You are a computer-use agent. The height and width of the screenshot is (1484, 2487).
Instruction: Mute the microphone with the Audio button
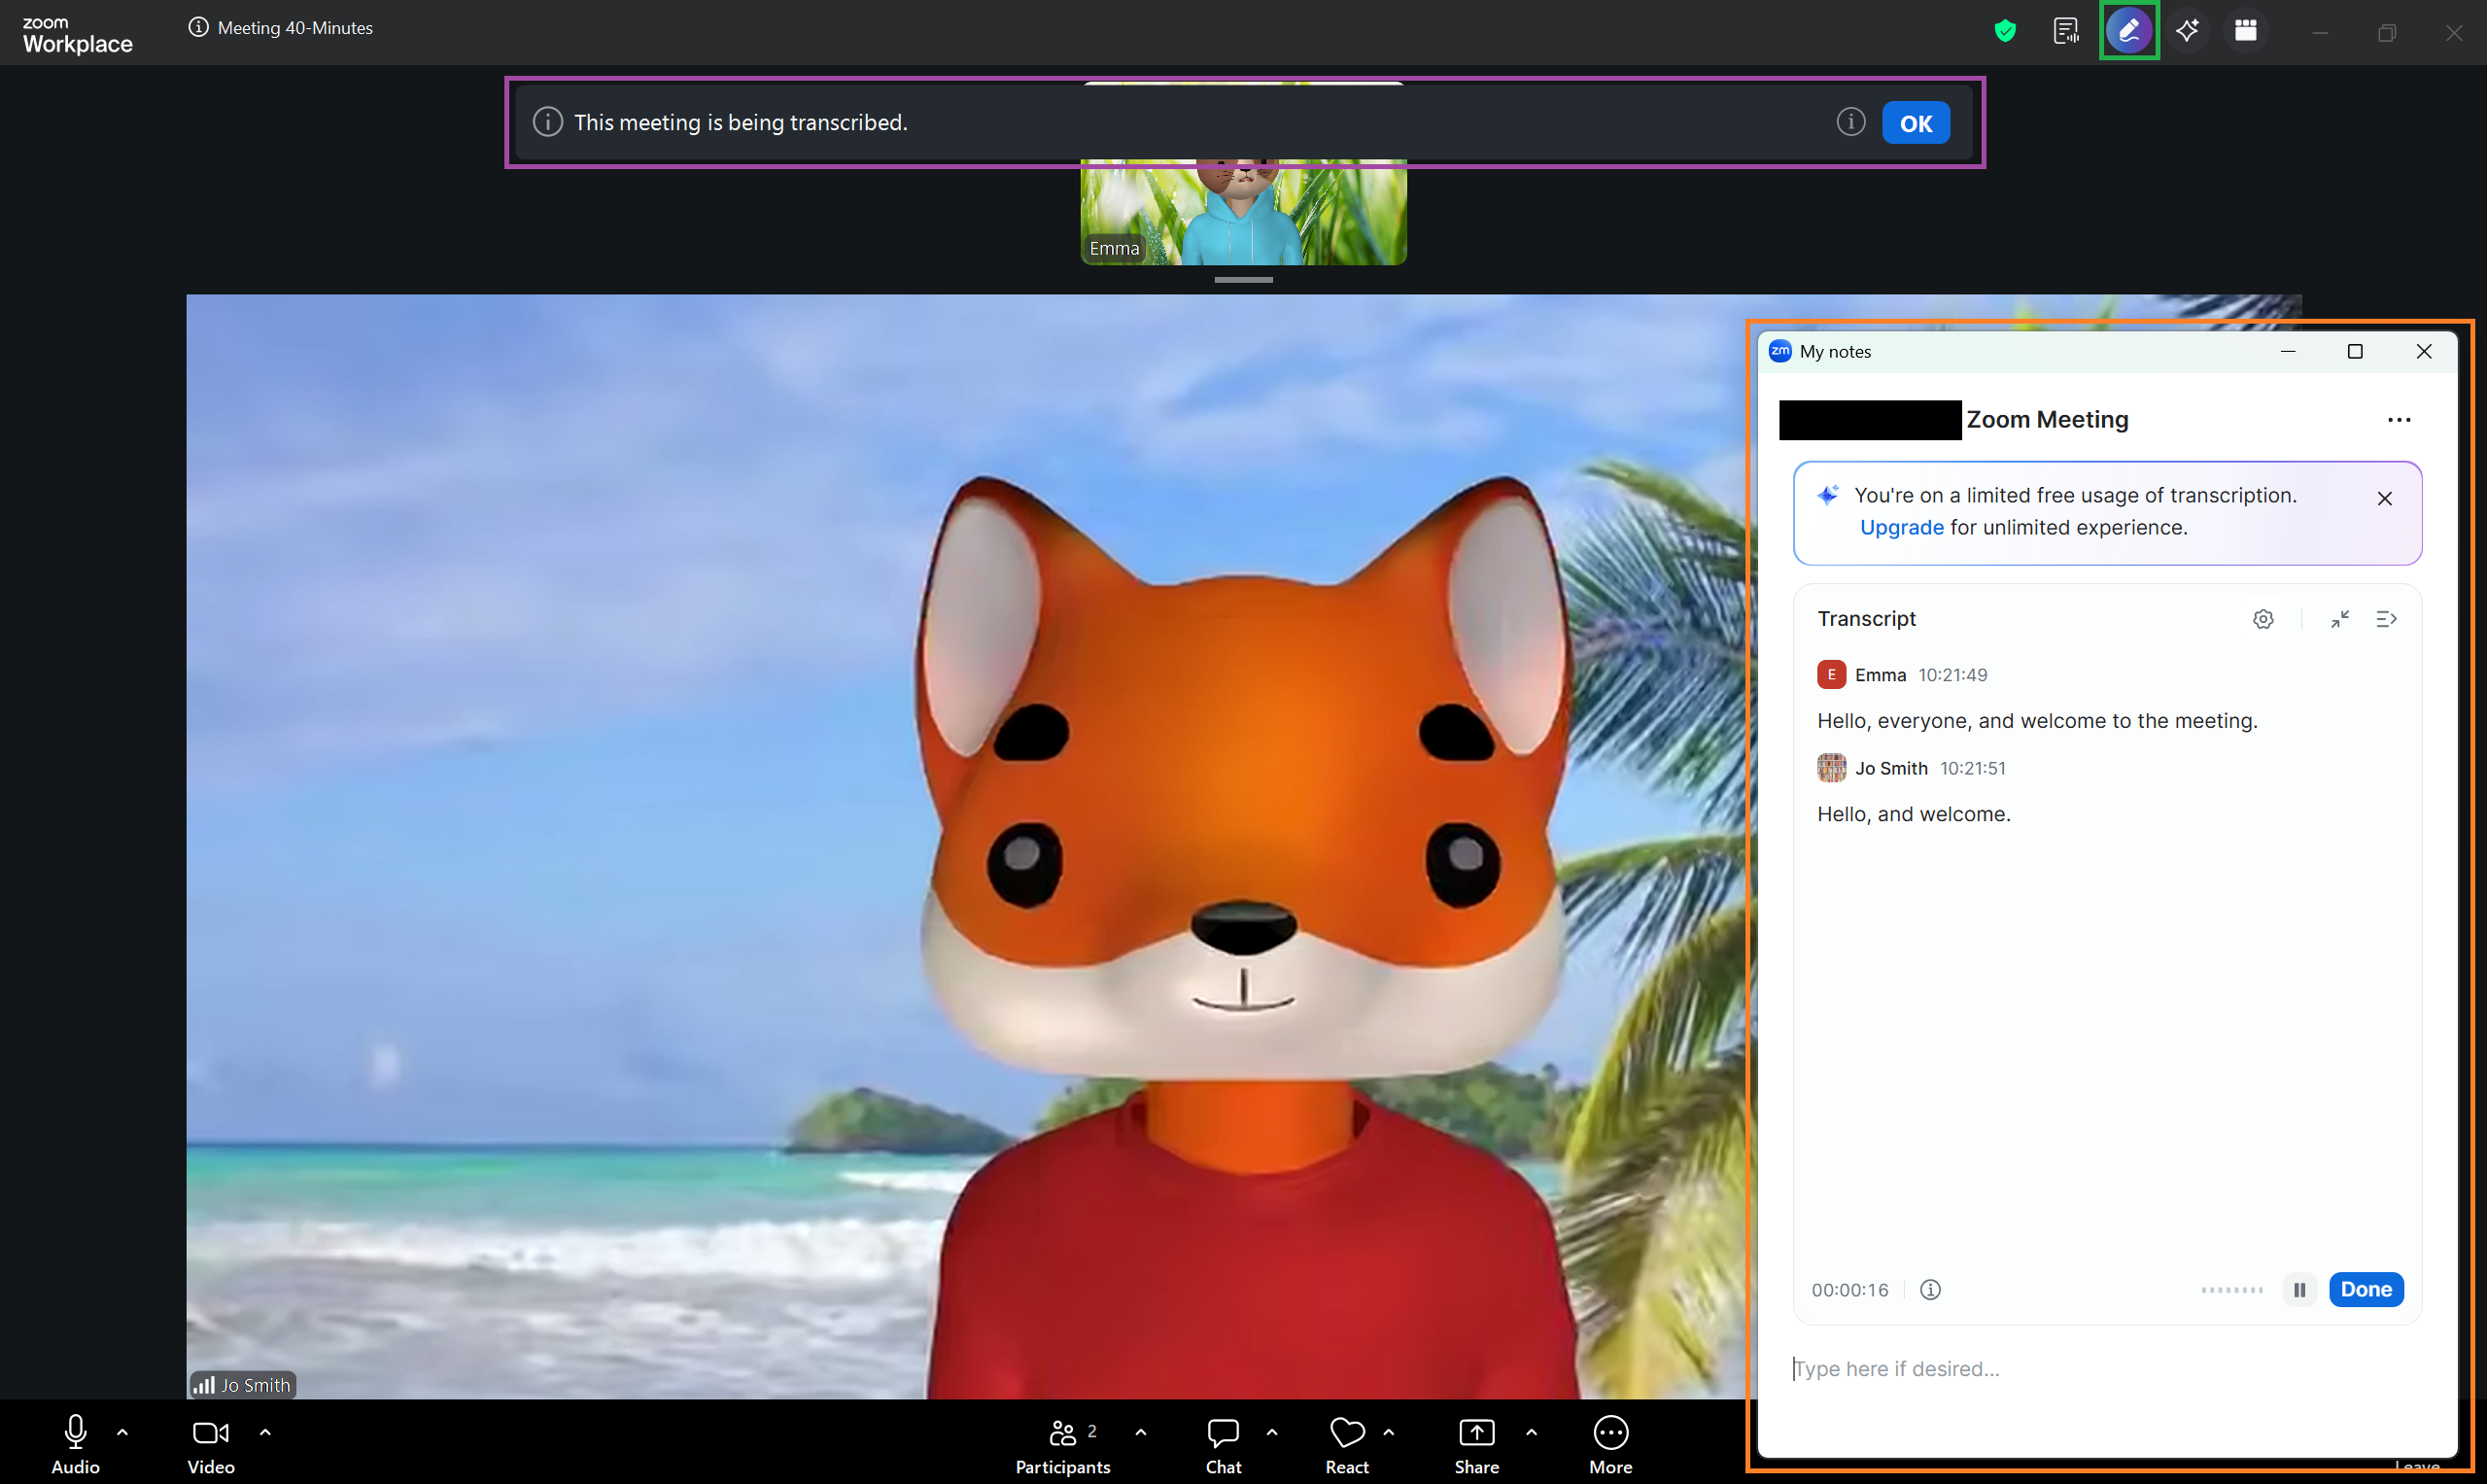(x=75, y=1445)
